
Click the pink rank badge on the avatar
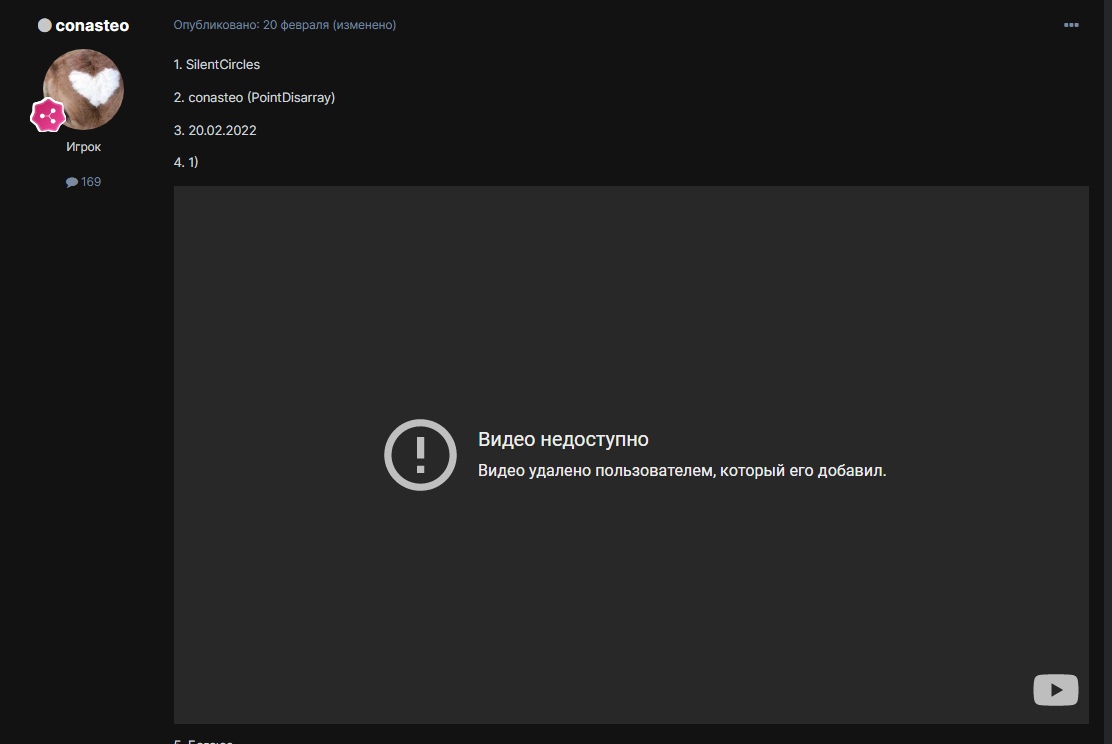47,116
